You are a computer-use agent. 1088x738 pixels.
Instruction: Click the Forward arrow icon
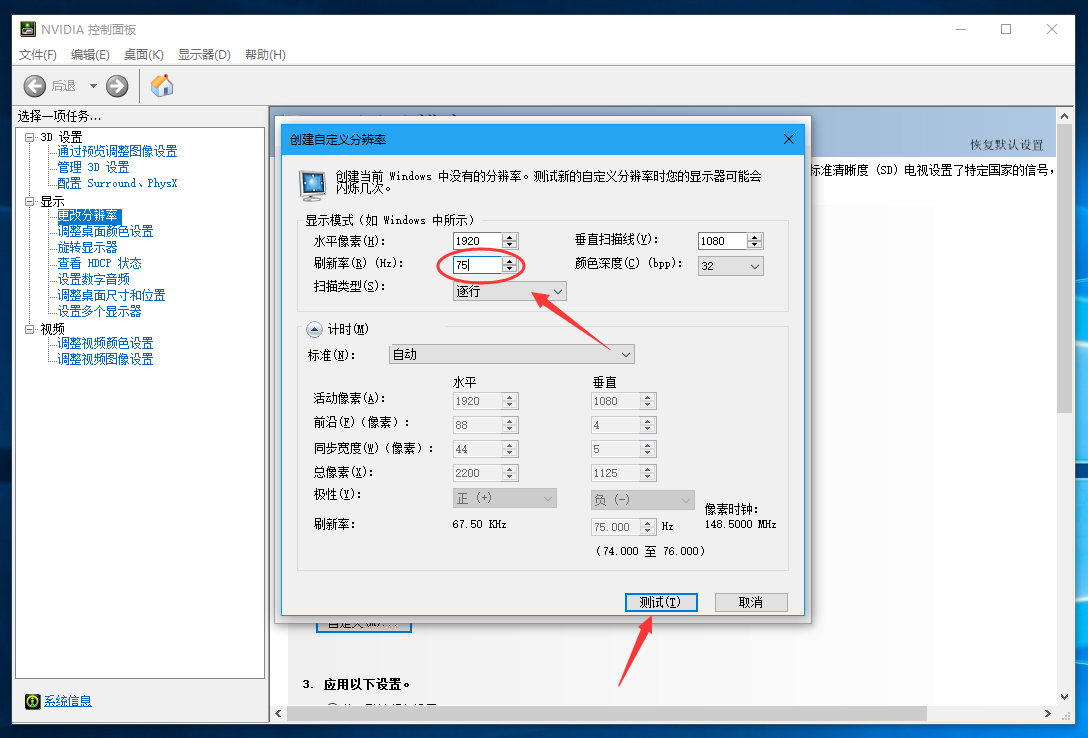coord(117,86)
